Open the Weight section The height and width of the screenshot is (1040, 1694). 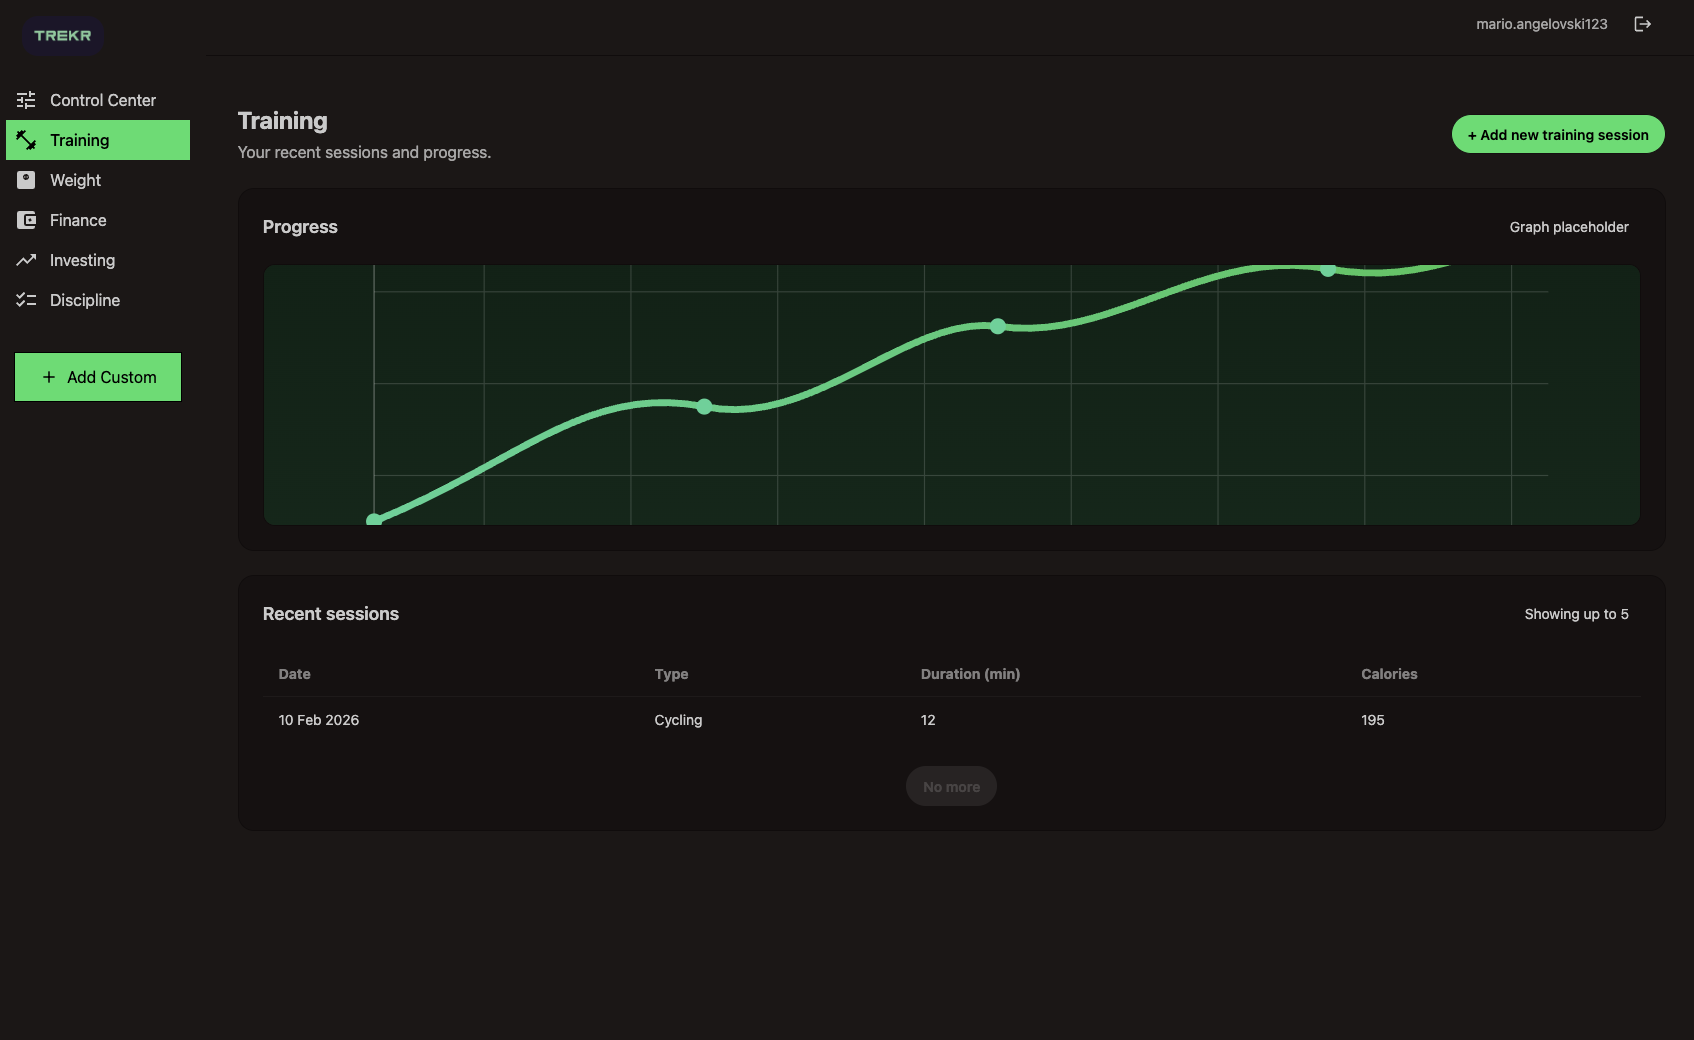pyautogui.click(x=76, y=180)
